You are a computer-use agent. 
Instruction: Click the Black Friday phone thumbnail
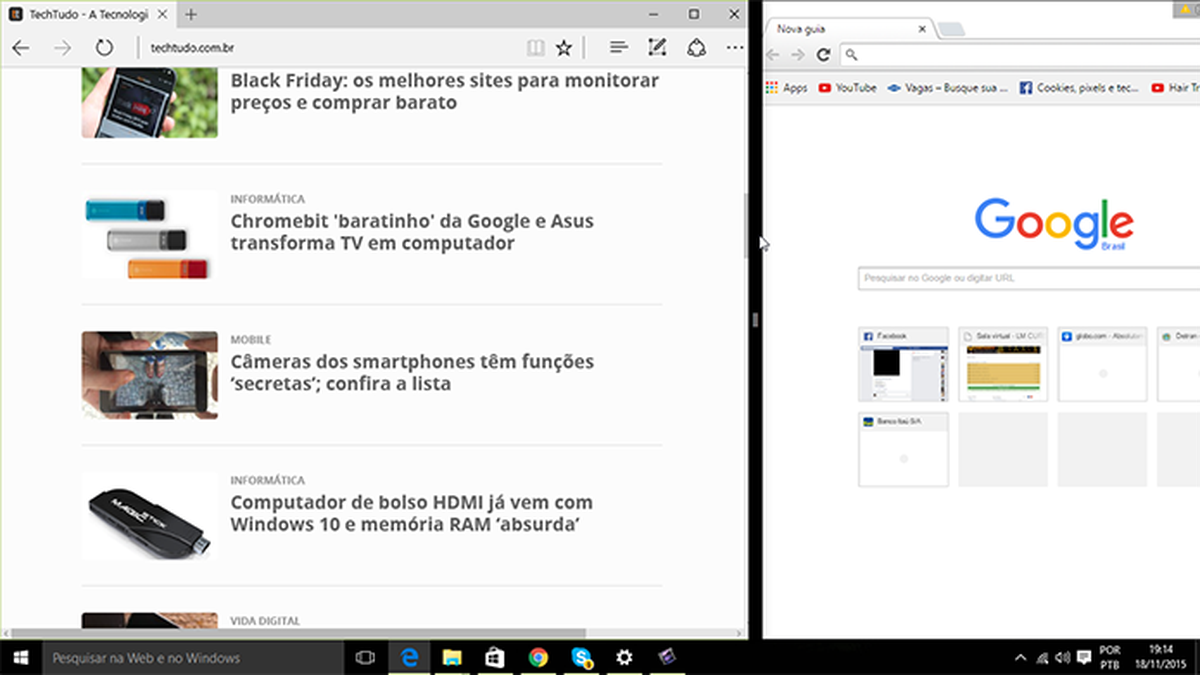pyautogui.click(x=150, y=102)
